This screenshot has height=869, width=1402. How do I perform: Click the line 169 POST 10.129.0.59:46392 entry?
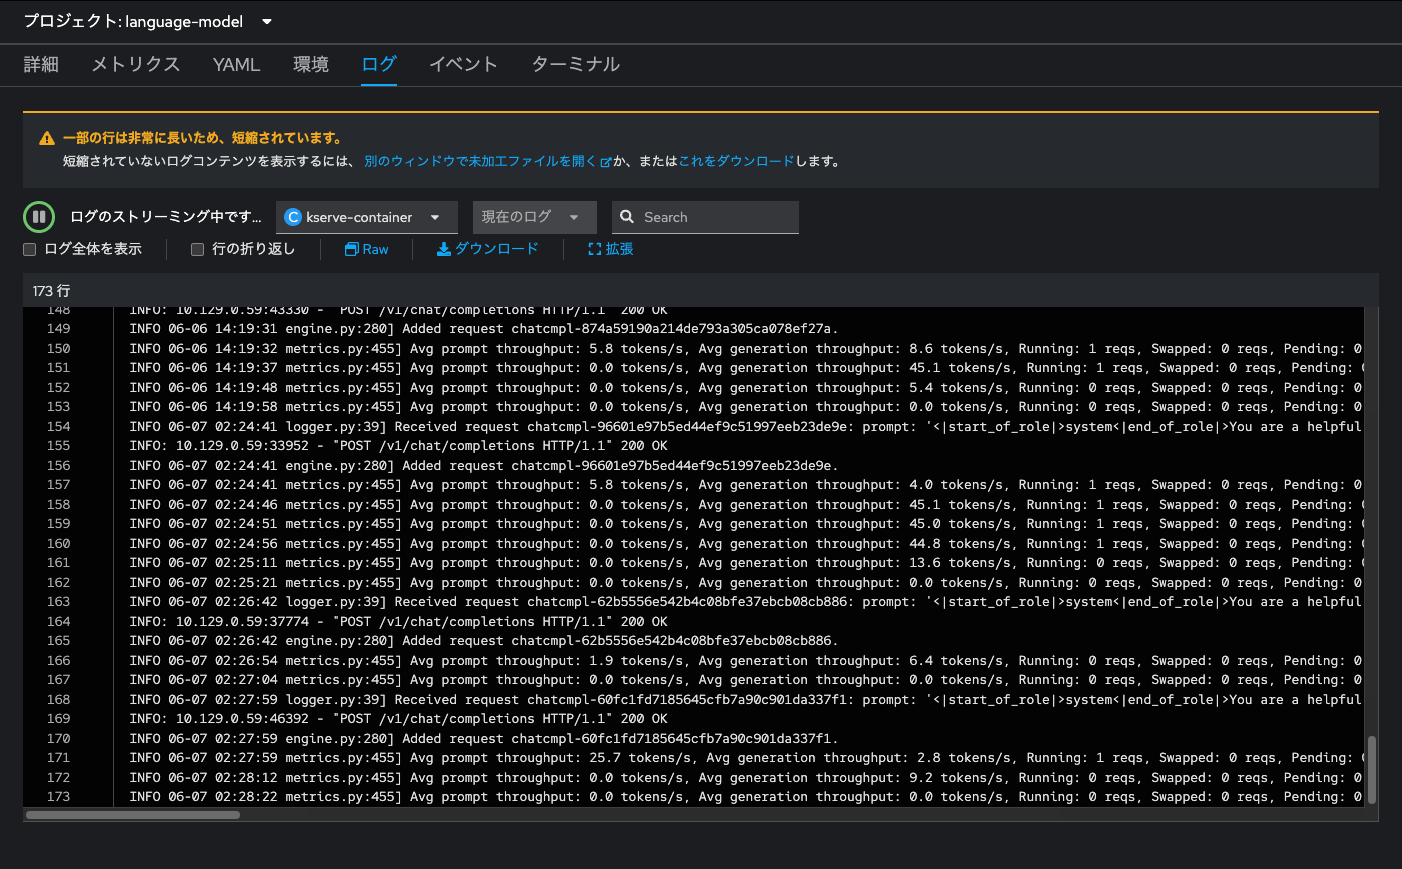tap(398, 719)
